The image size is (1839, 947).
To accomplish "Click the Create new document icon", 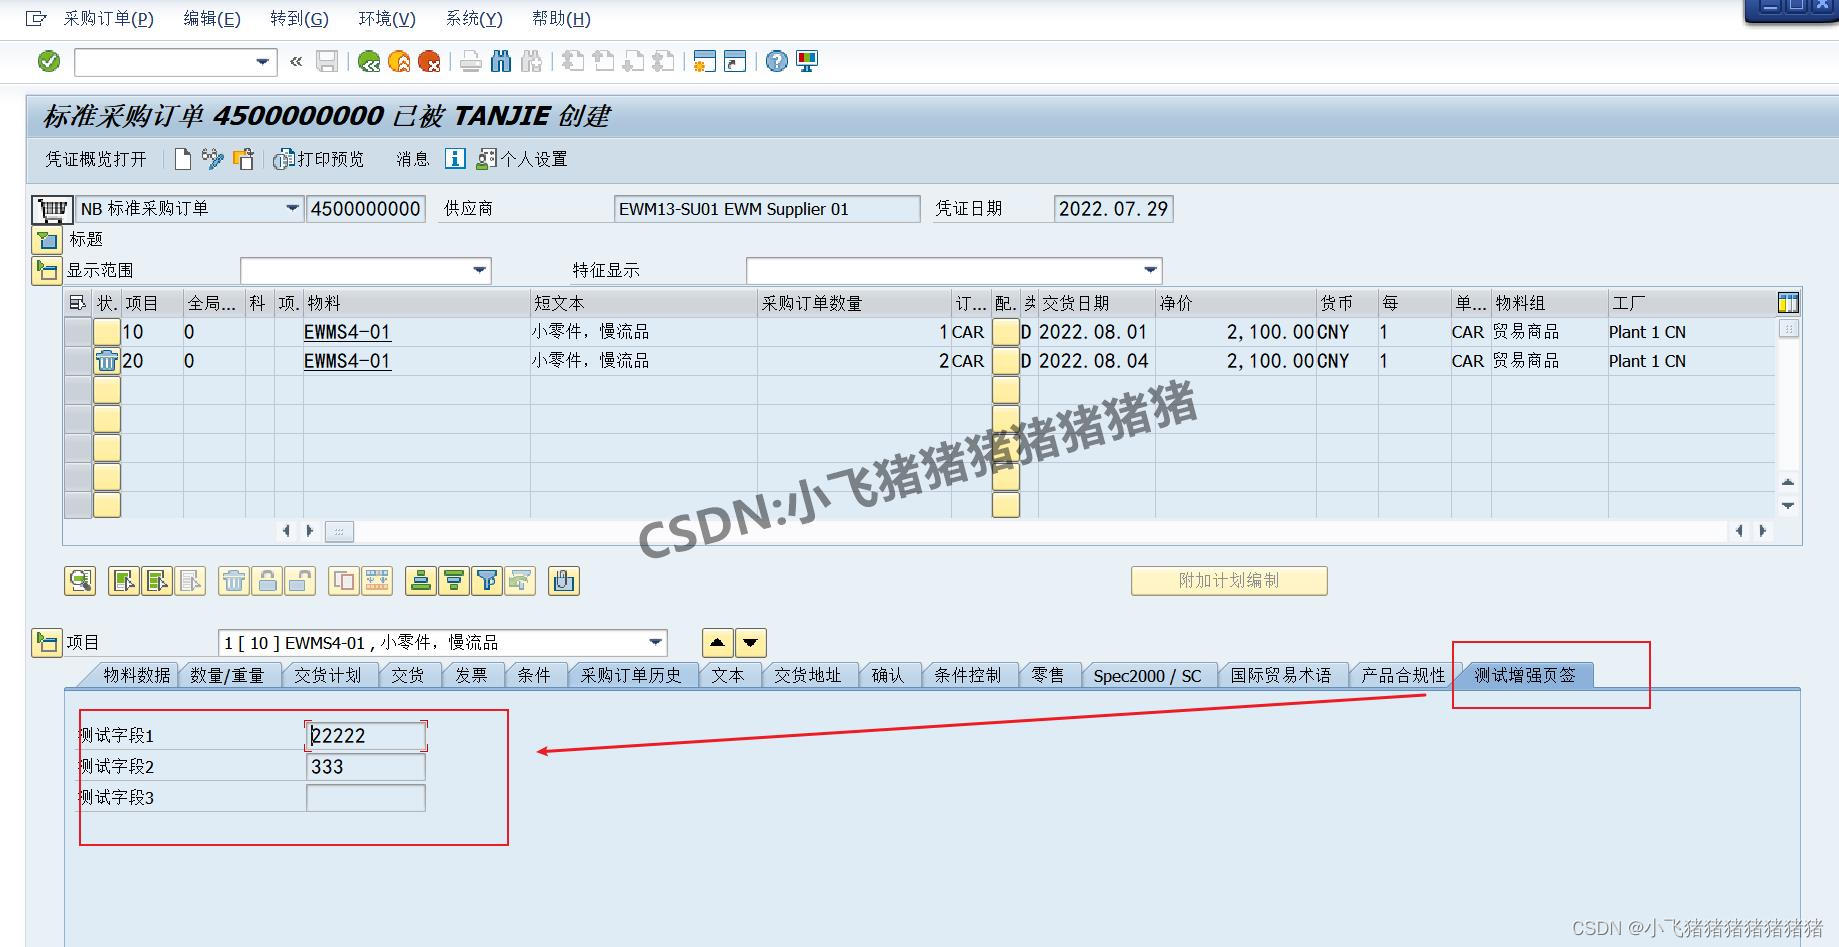I will coord(183,159).
